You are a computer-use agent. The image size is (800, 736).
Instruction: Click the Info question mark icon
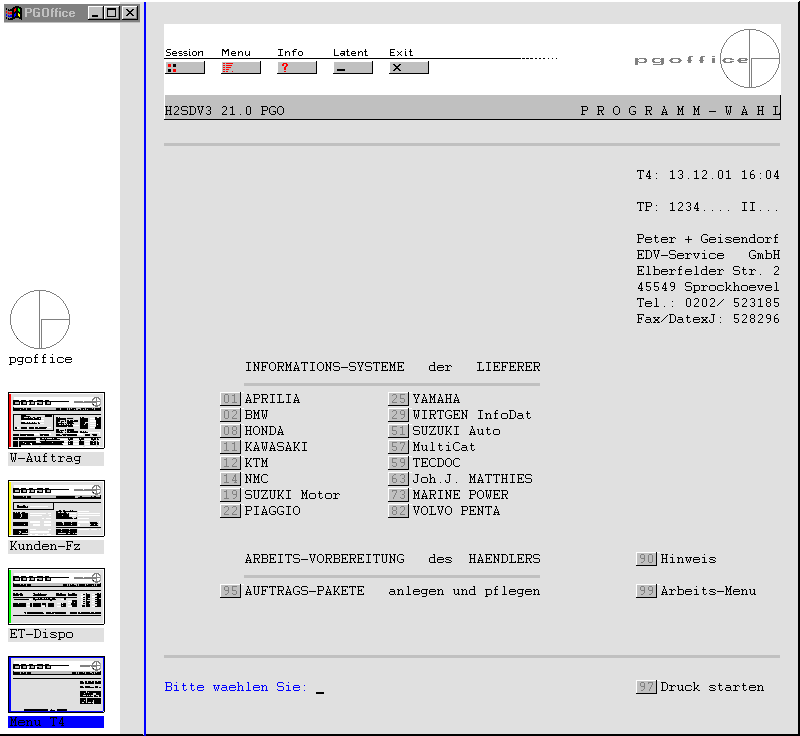pyautogui.click(x=296, y=68)
